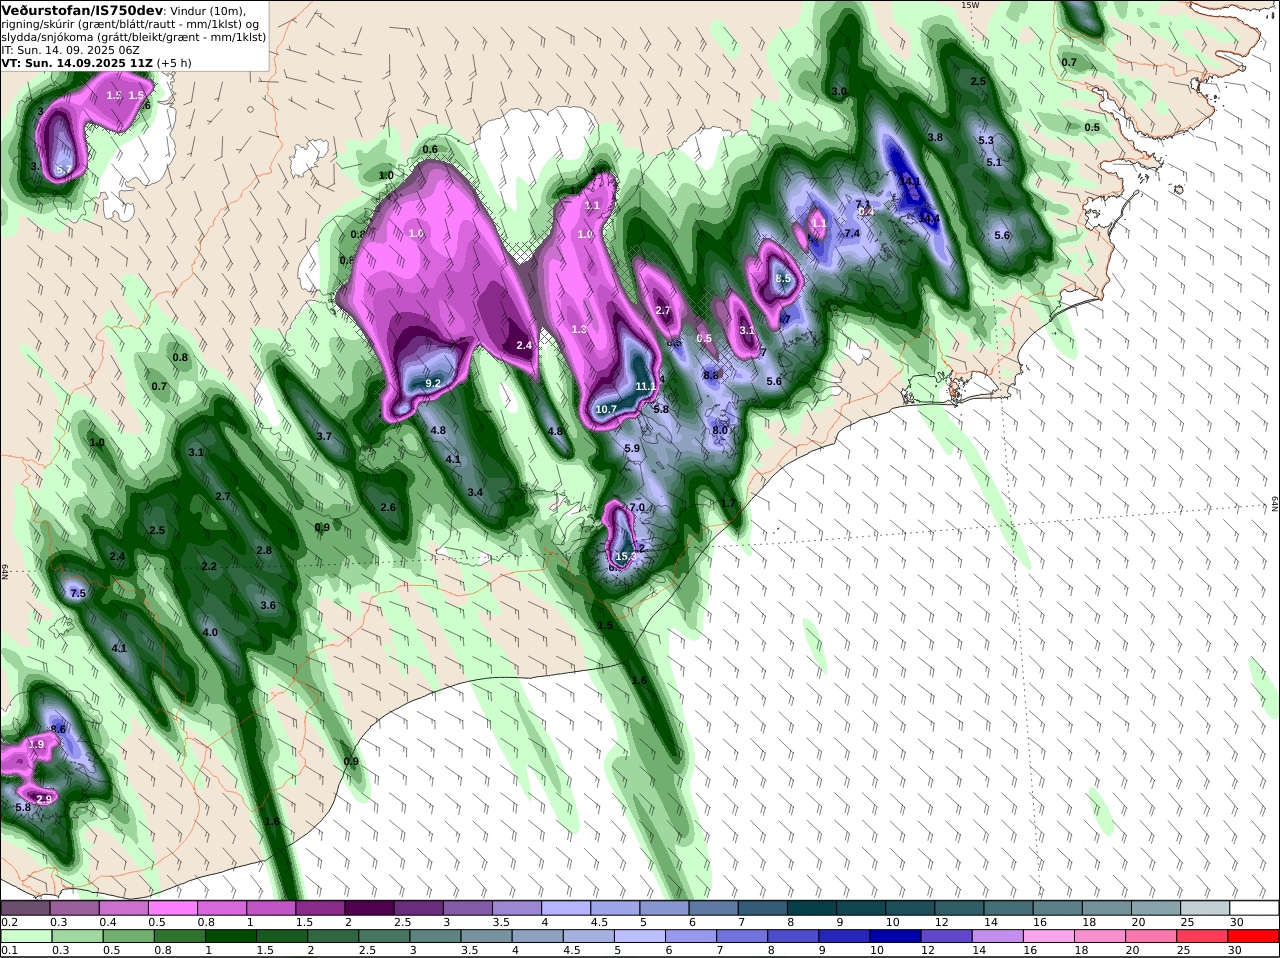Click the 14.1 value in the dark blue band
Screen dimensions: 1280x958
910,182
